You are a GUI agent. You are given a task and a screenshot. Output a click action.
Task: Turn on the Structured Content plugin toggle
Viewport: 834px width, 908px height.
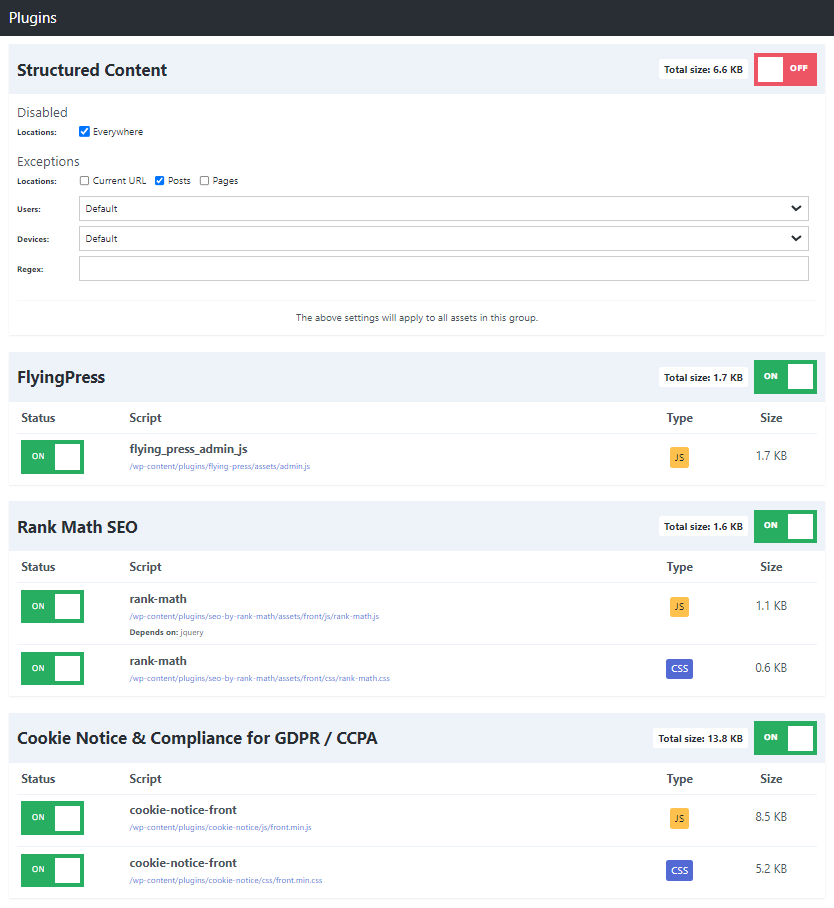point(785,69)
